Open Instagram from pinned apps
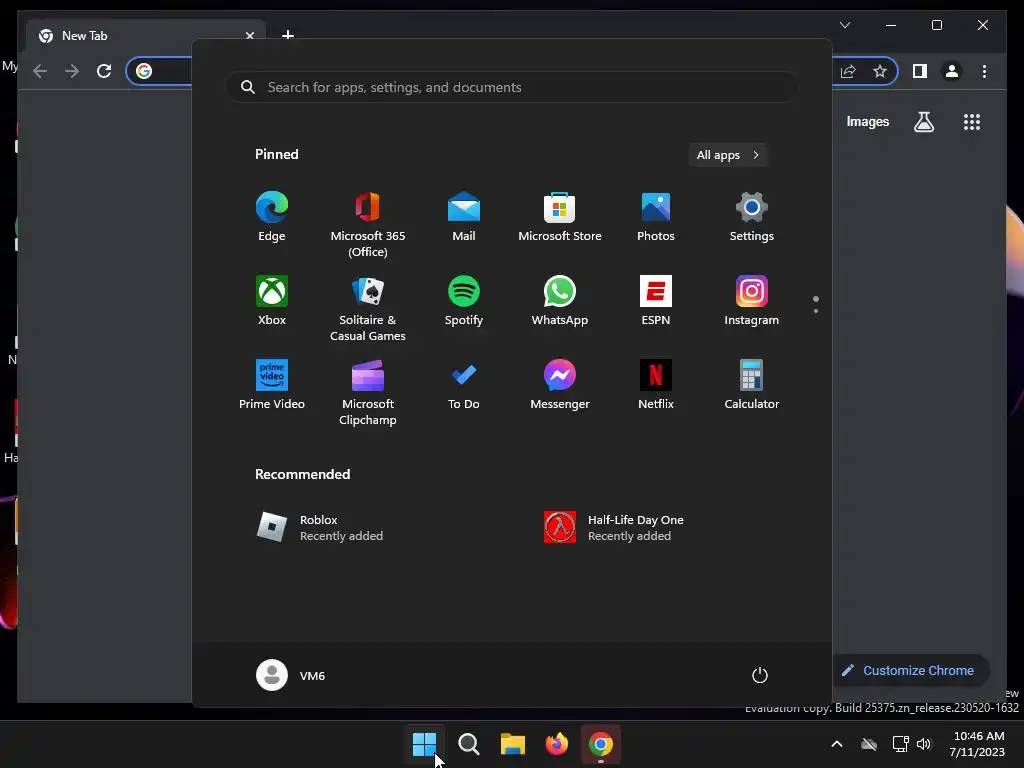This screenshot has height=768, width=1024. click(752, 300)
